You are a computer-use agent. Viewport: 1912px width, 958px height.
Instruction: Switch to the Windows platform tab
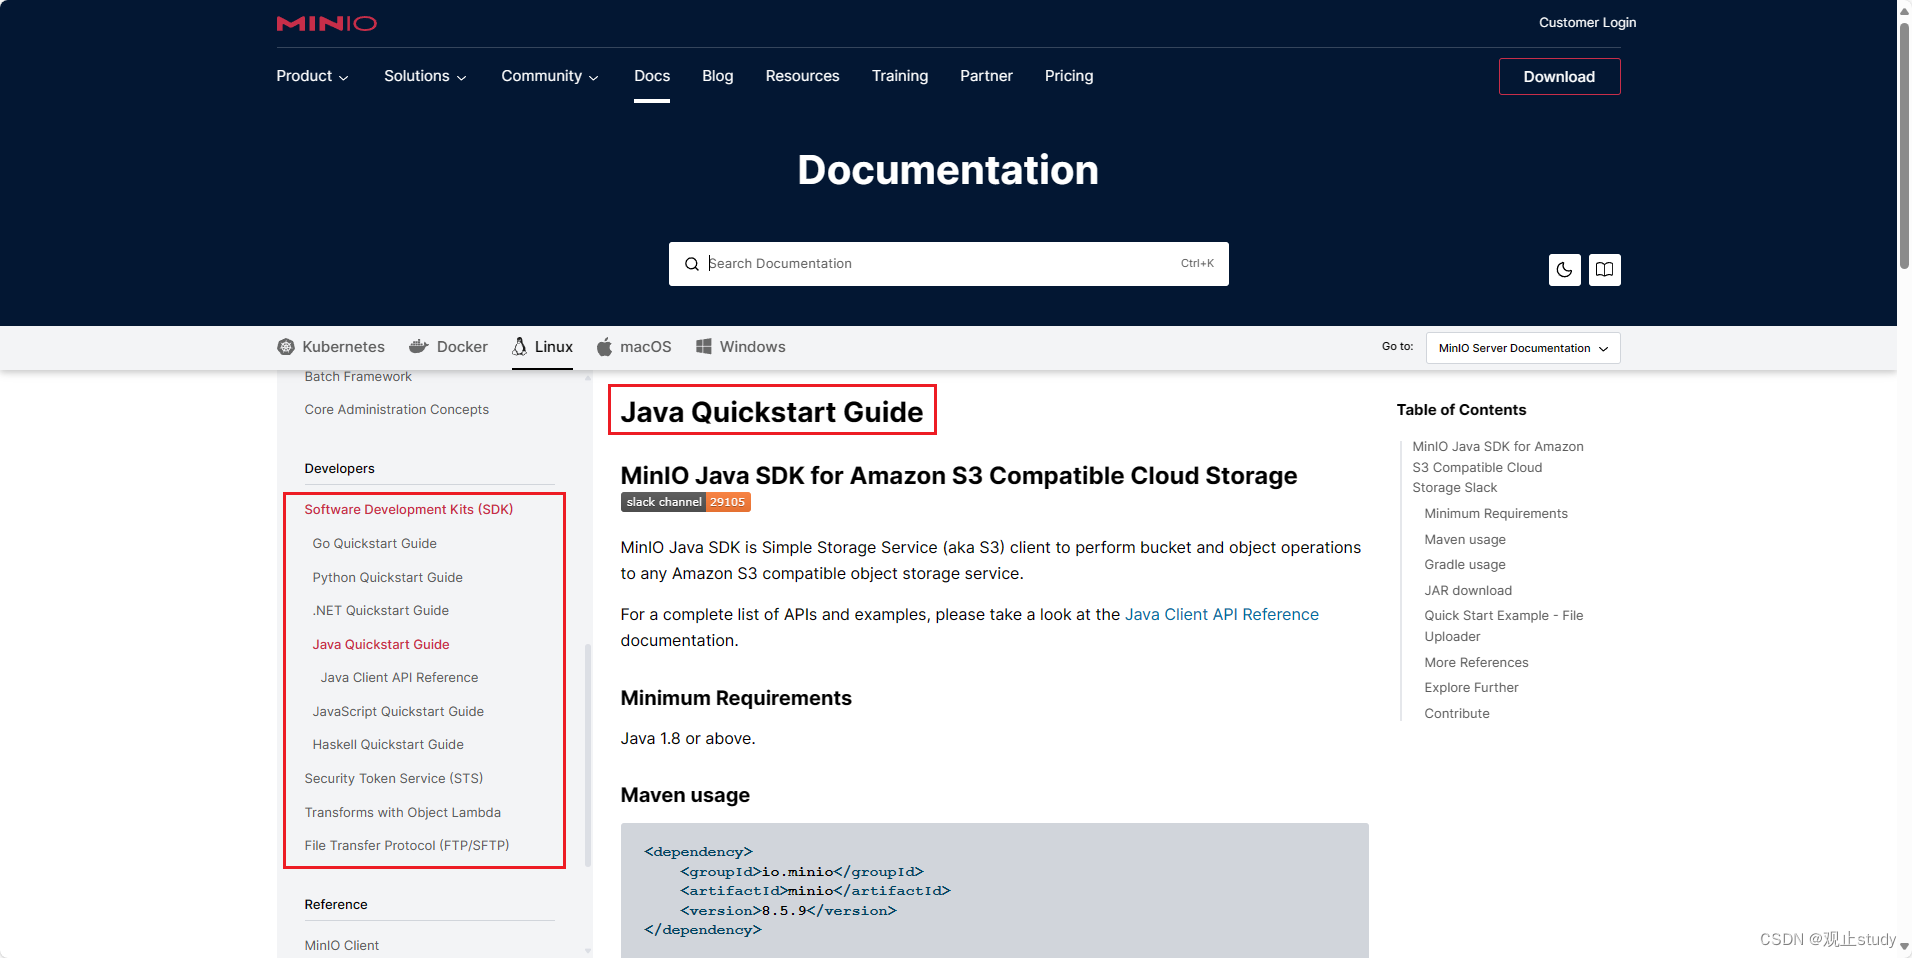tap(741, 347)
